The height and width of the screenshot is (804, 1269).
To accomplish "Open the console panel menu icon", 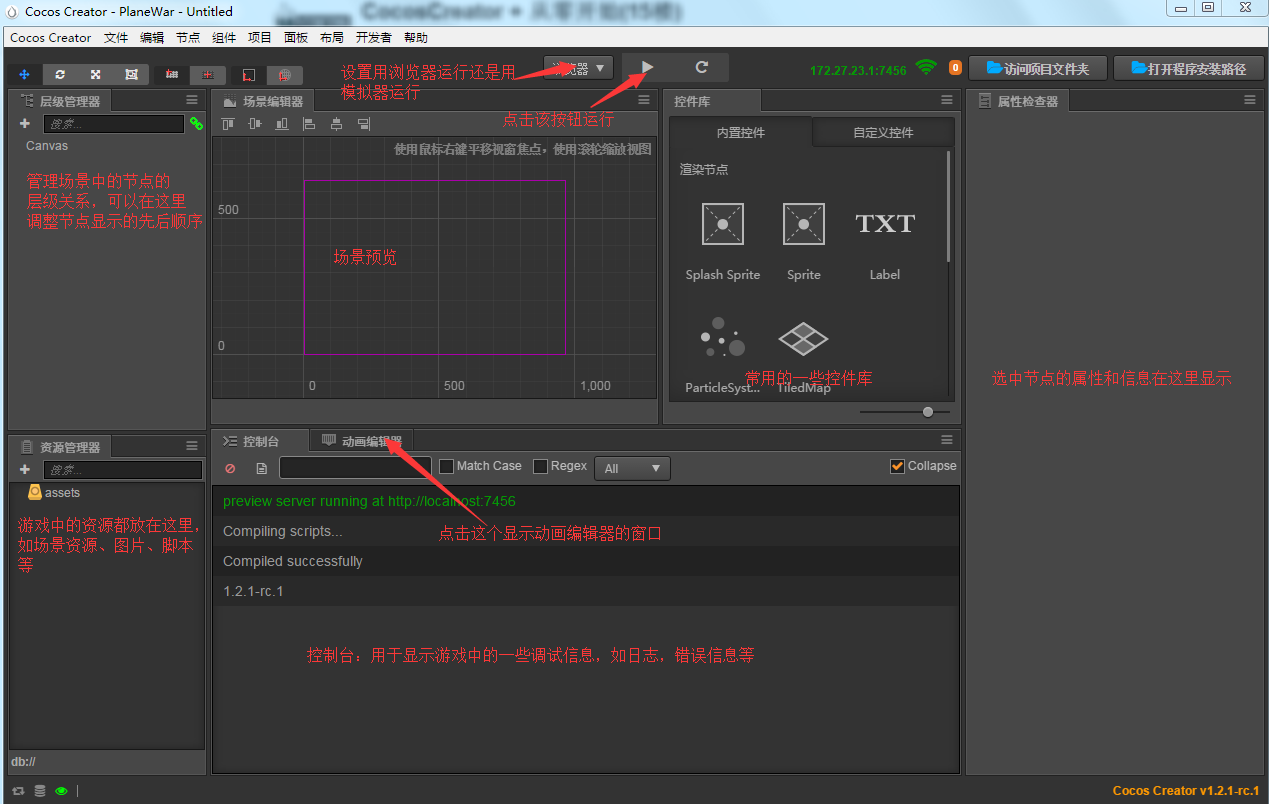I will (x=946, y=440).
